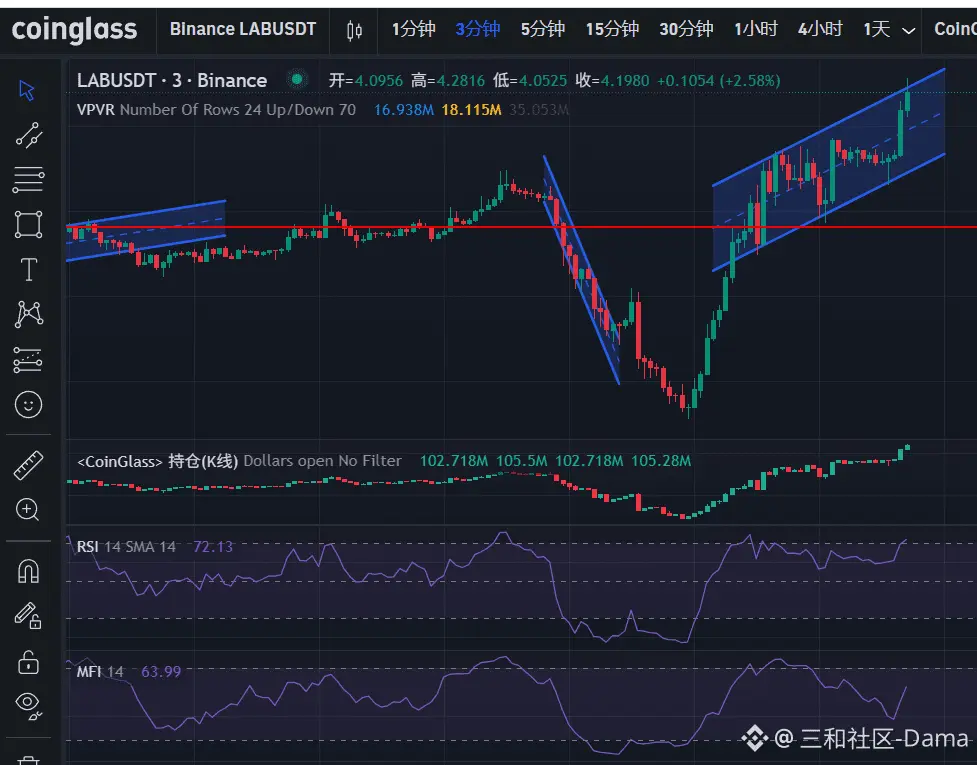
Task: Toggle hide all drawings eye icon
Action: click(28, 706)
